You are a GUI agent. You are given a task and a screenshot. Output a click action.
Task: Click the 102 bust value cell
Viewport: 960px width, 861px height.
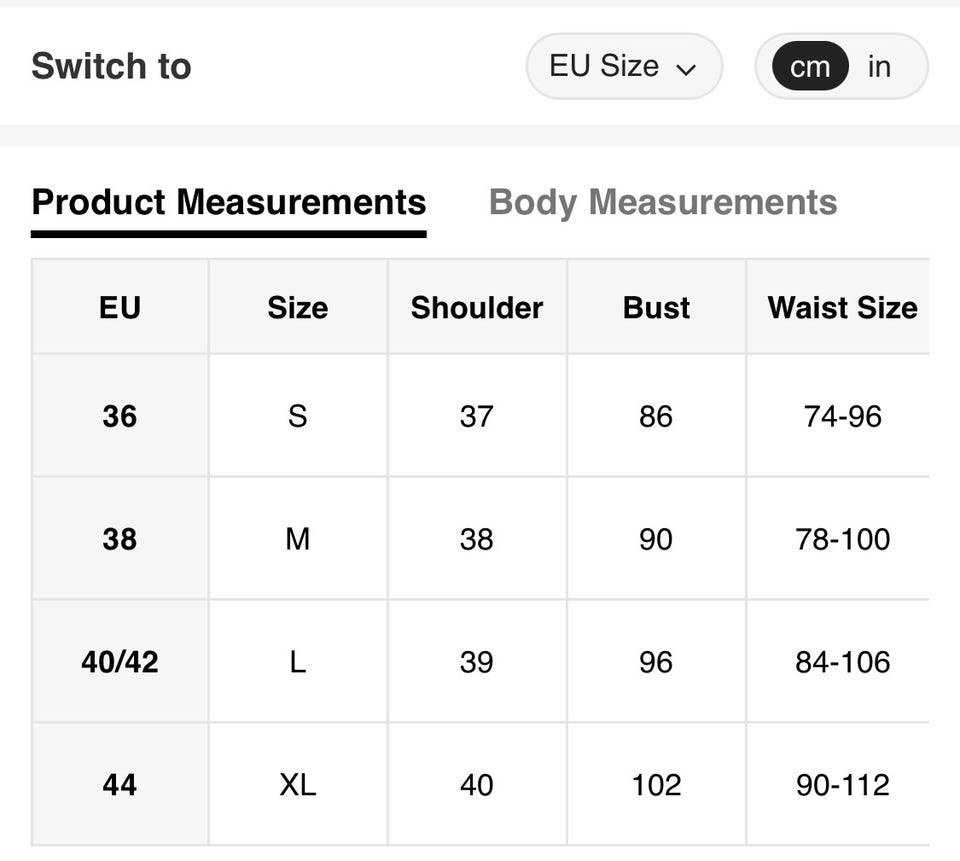click(656, 784)
